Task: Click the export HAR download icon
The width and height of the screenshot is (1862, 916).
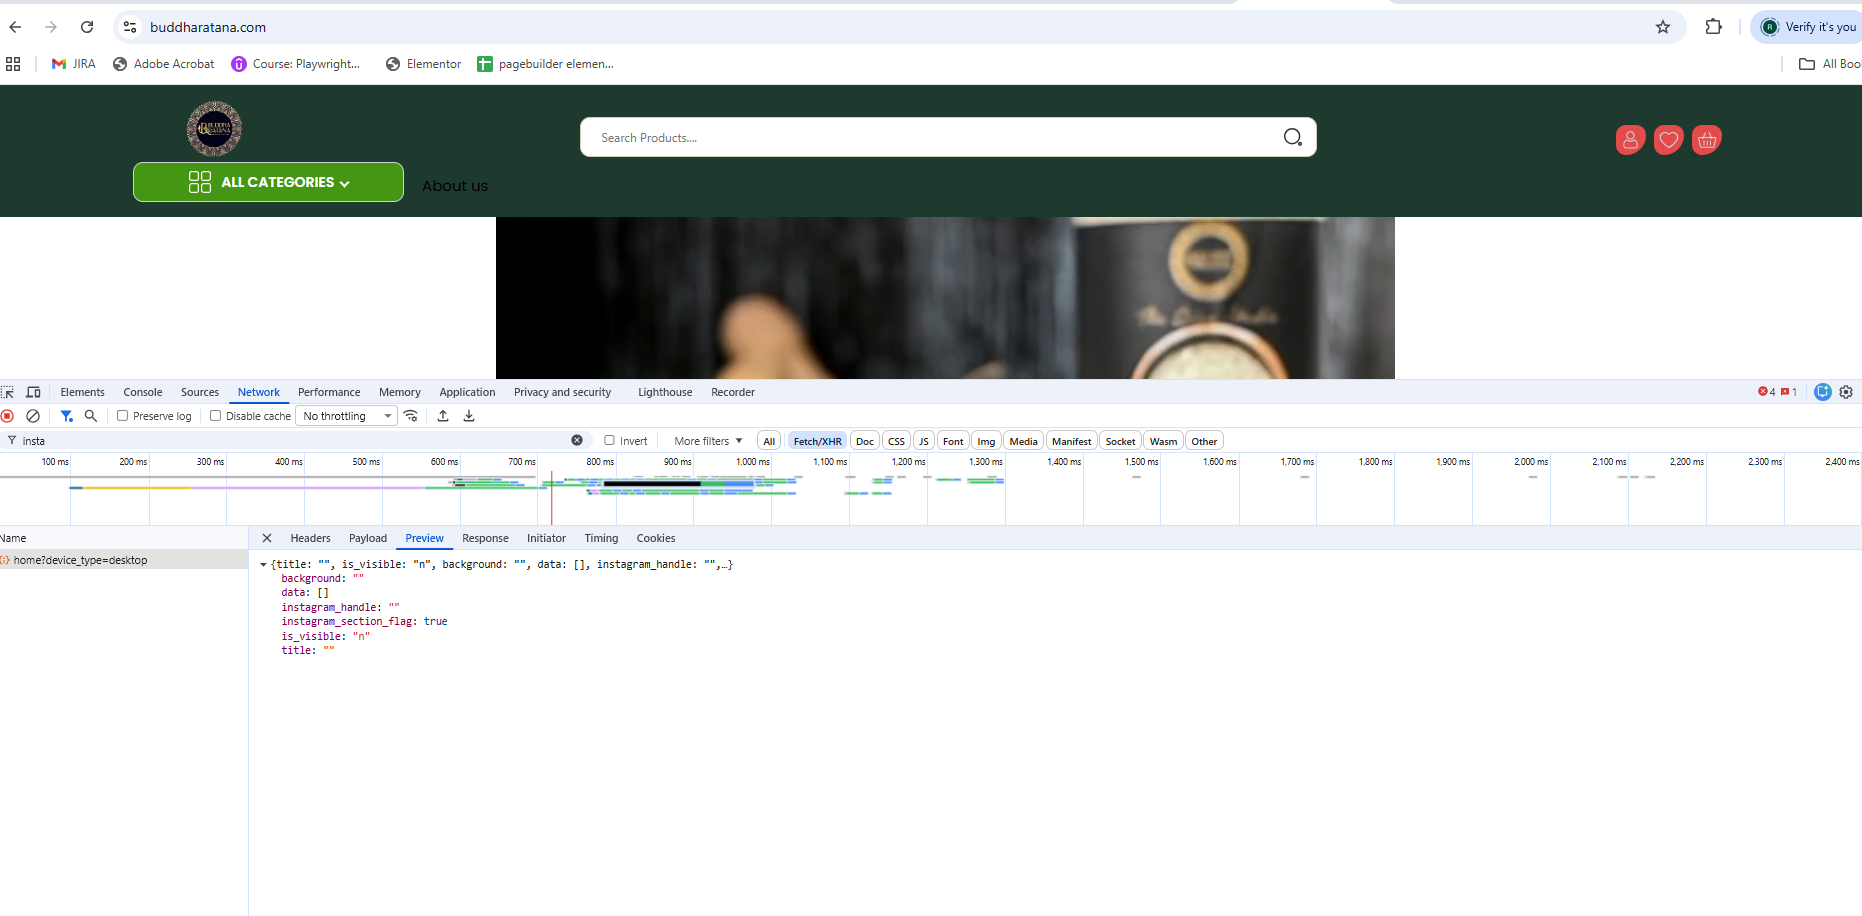Action: [x=469, y=416]
